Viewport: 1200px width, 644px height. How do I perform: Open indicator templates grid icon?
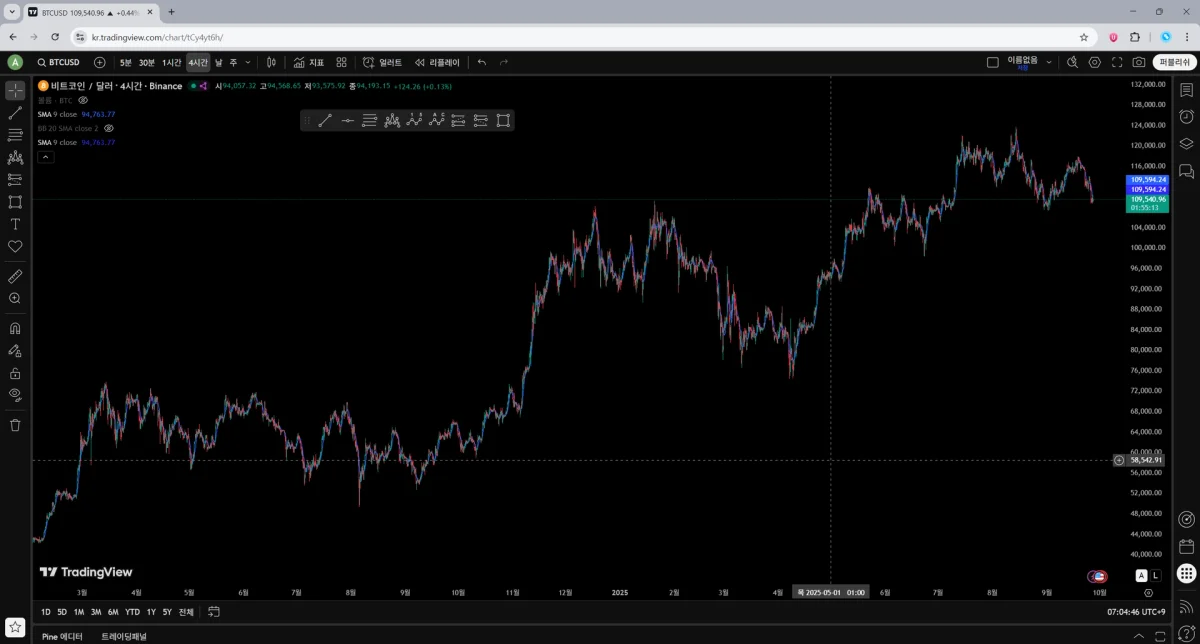pos(341,62)
